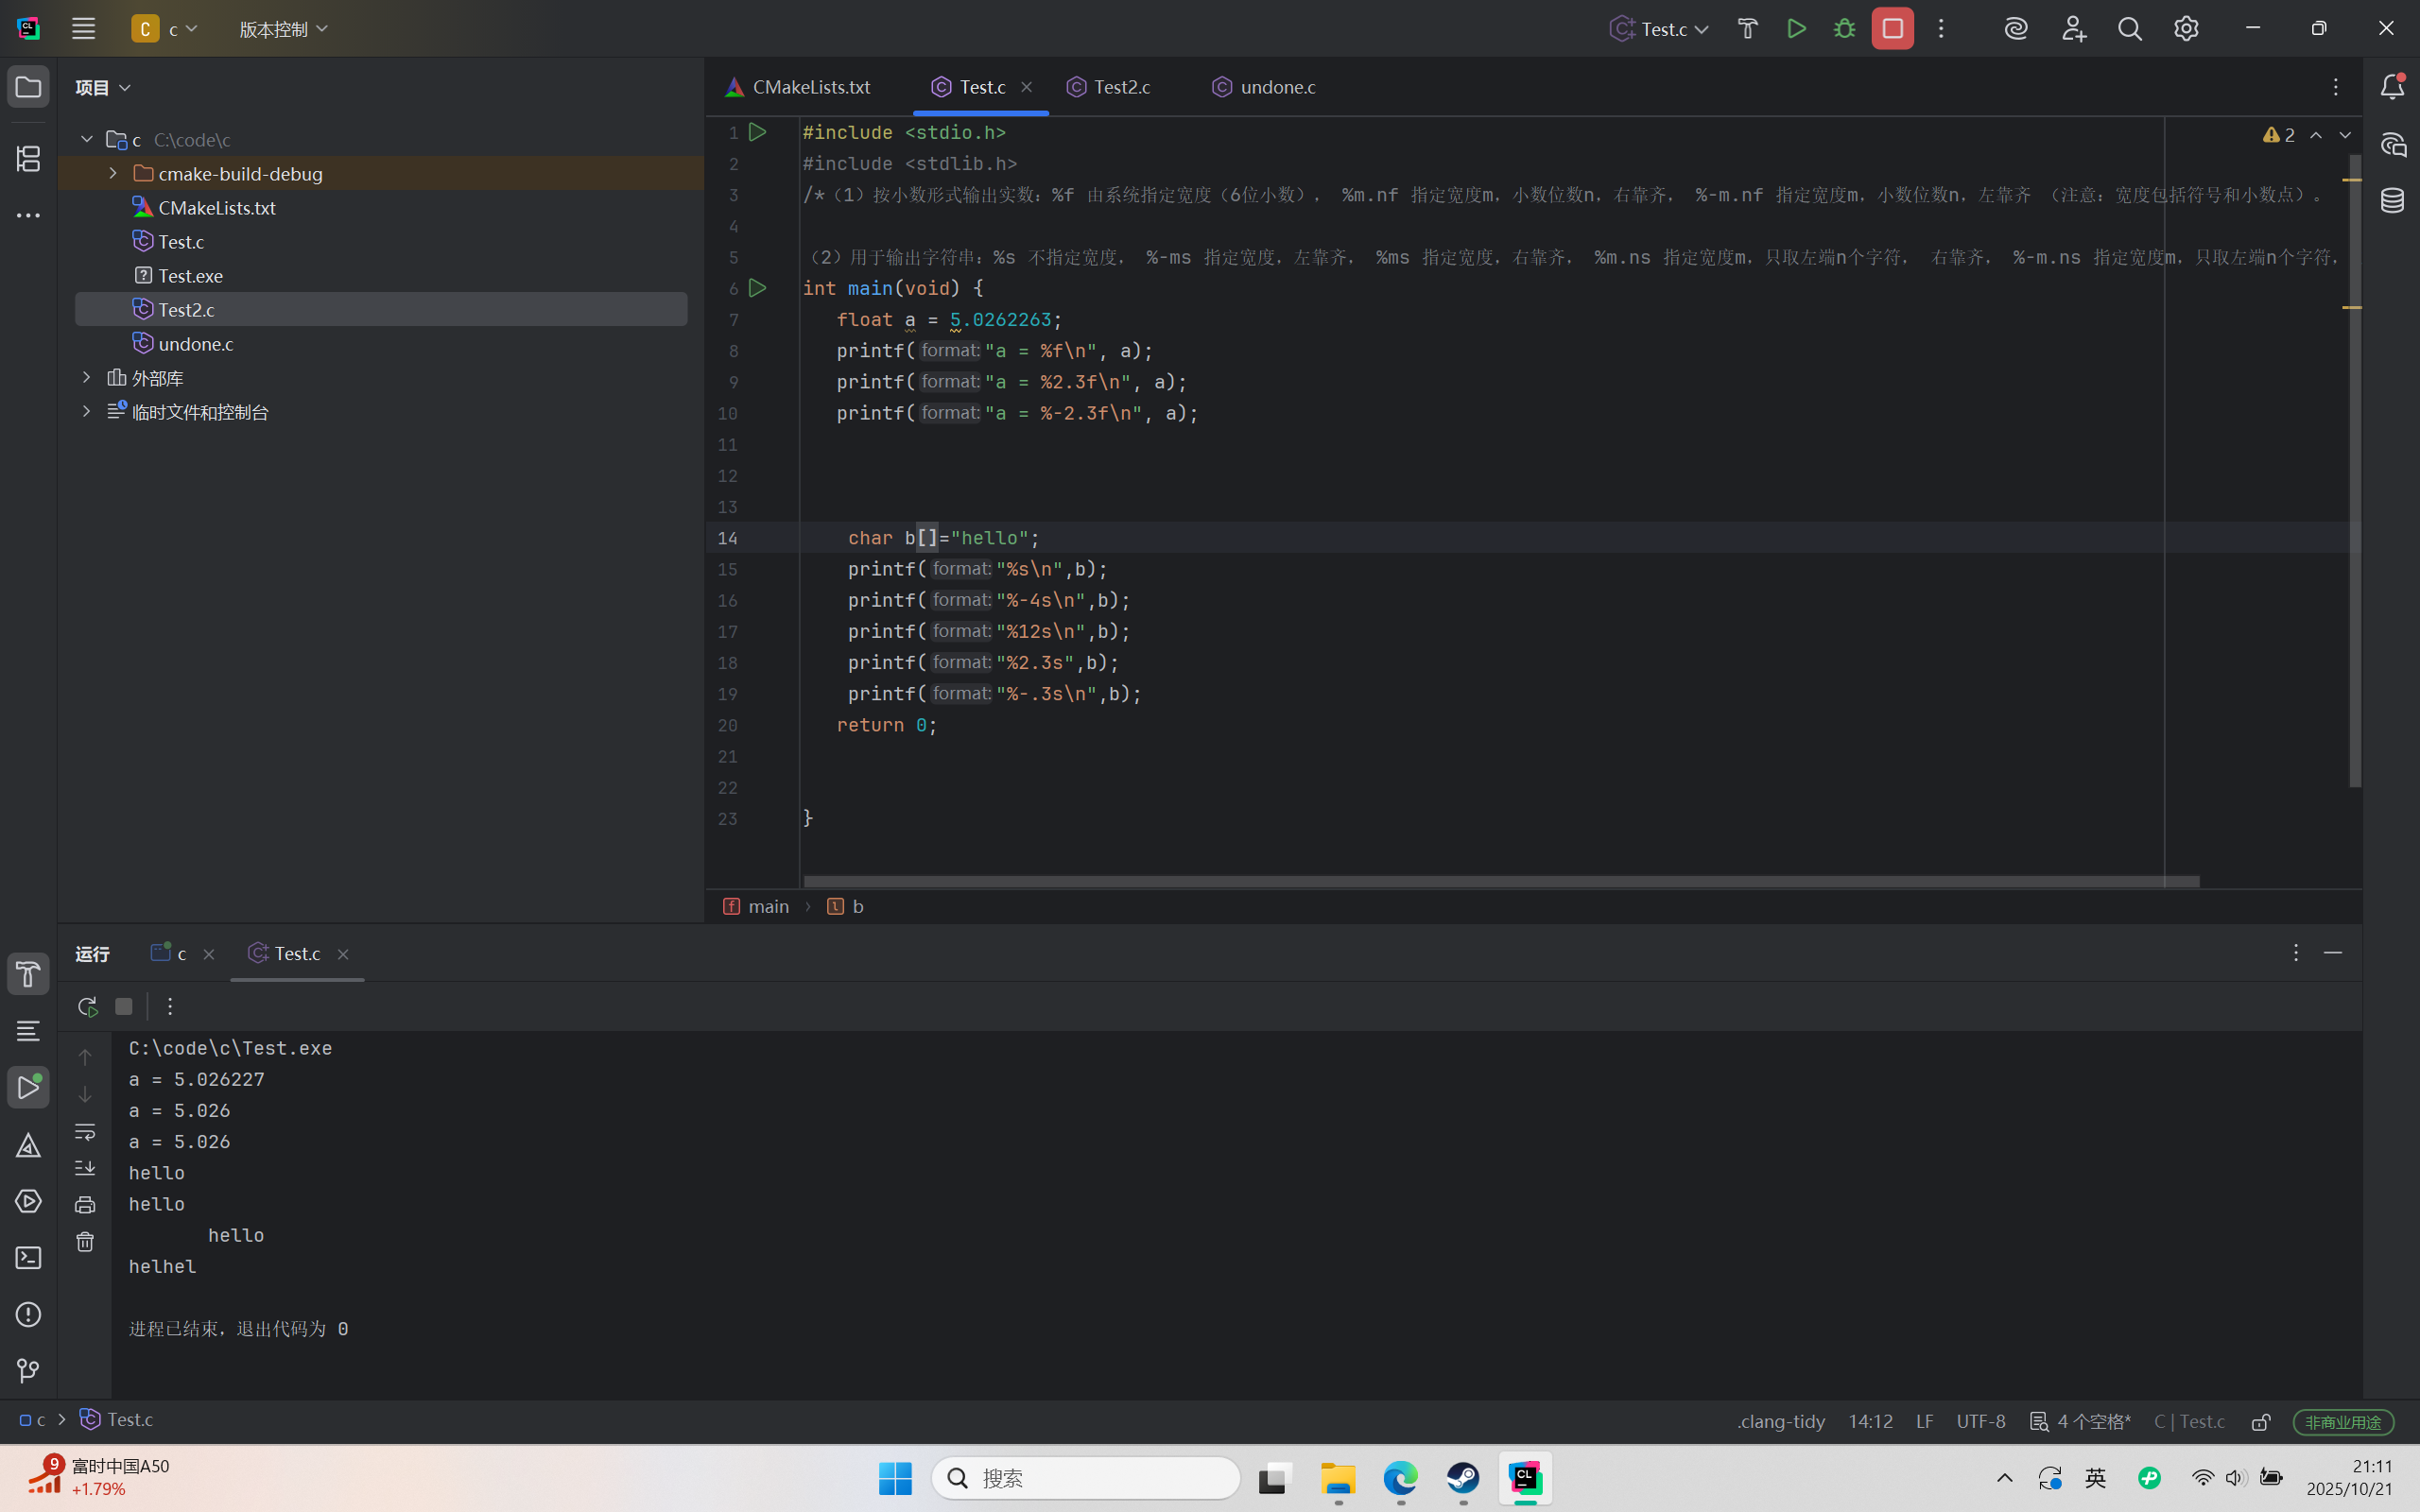Open the Terminal tool window
The height and width of the screenshot is (1512, 2420).
pyautogui.click(x=28, y=1257)
